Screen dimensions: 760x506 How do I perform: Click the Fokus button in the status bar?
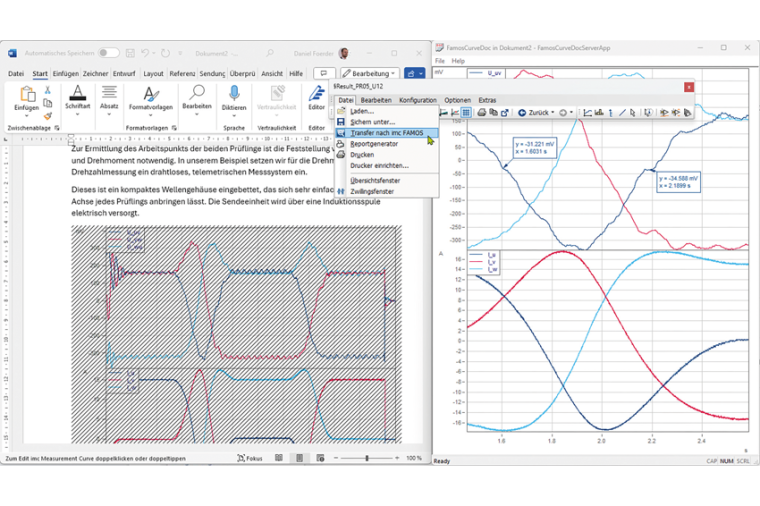(250, 458)
